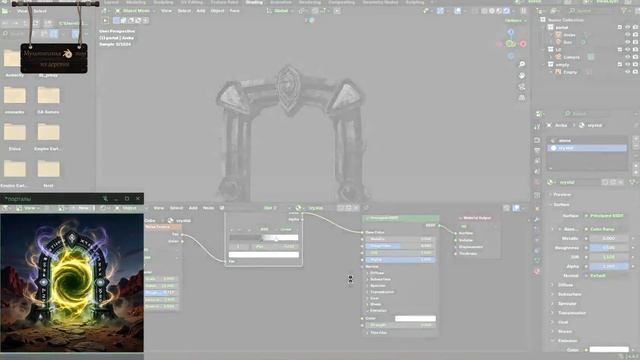Adjust Roughness slider in Properties panel
Viewport: 640px width, 360px height.
(x=609, y=248)
